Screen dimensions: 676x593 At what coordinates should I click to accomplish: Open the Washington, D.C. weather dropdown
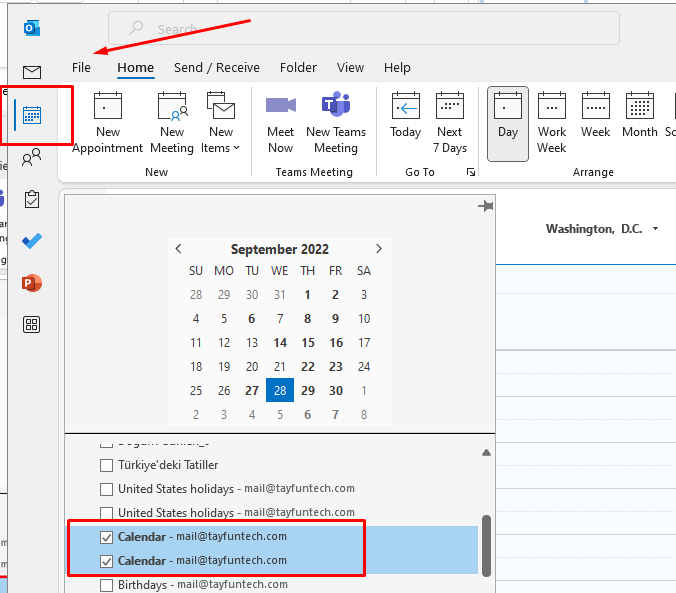(655, 229)
